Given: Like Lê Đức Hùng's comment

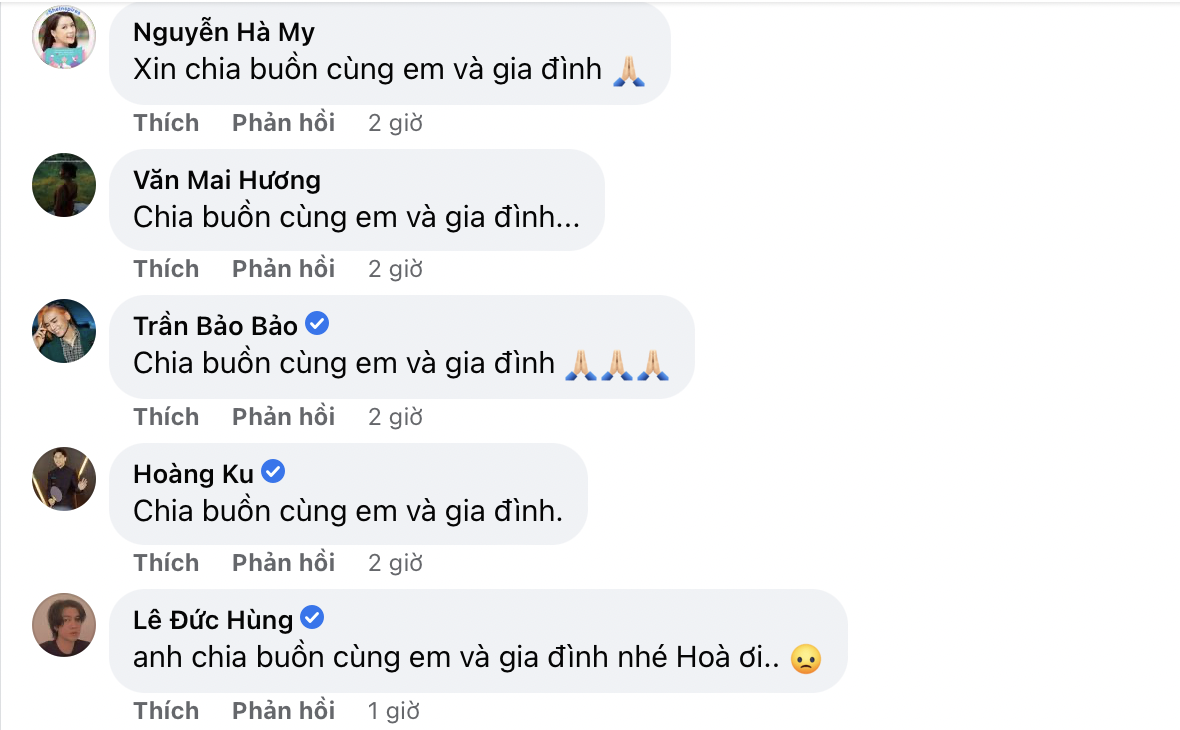Looking at the screenshot, I should tap(166, 710).
